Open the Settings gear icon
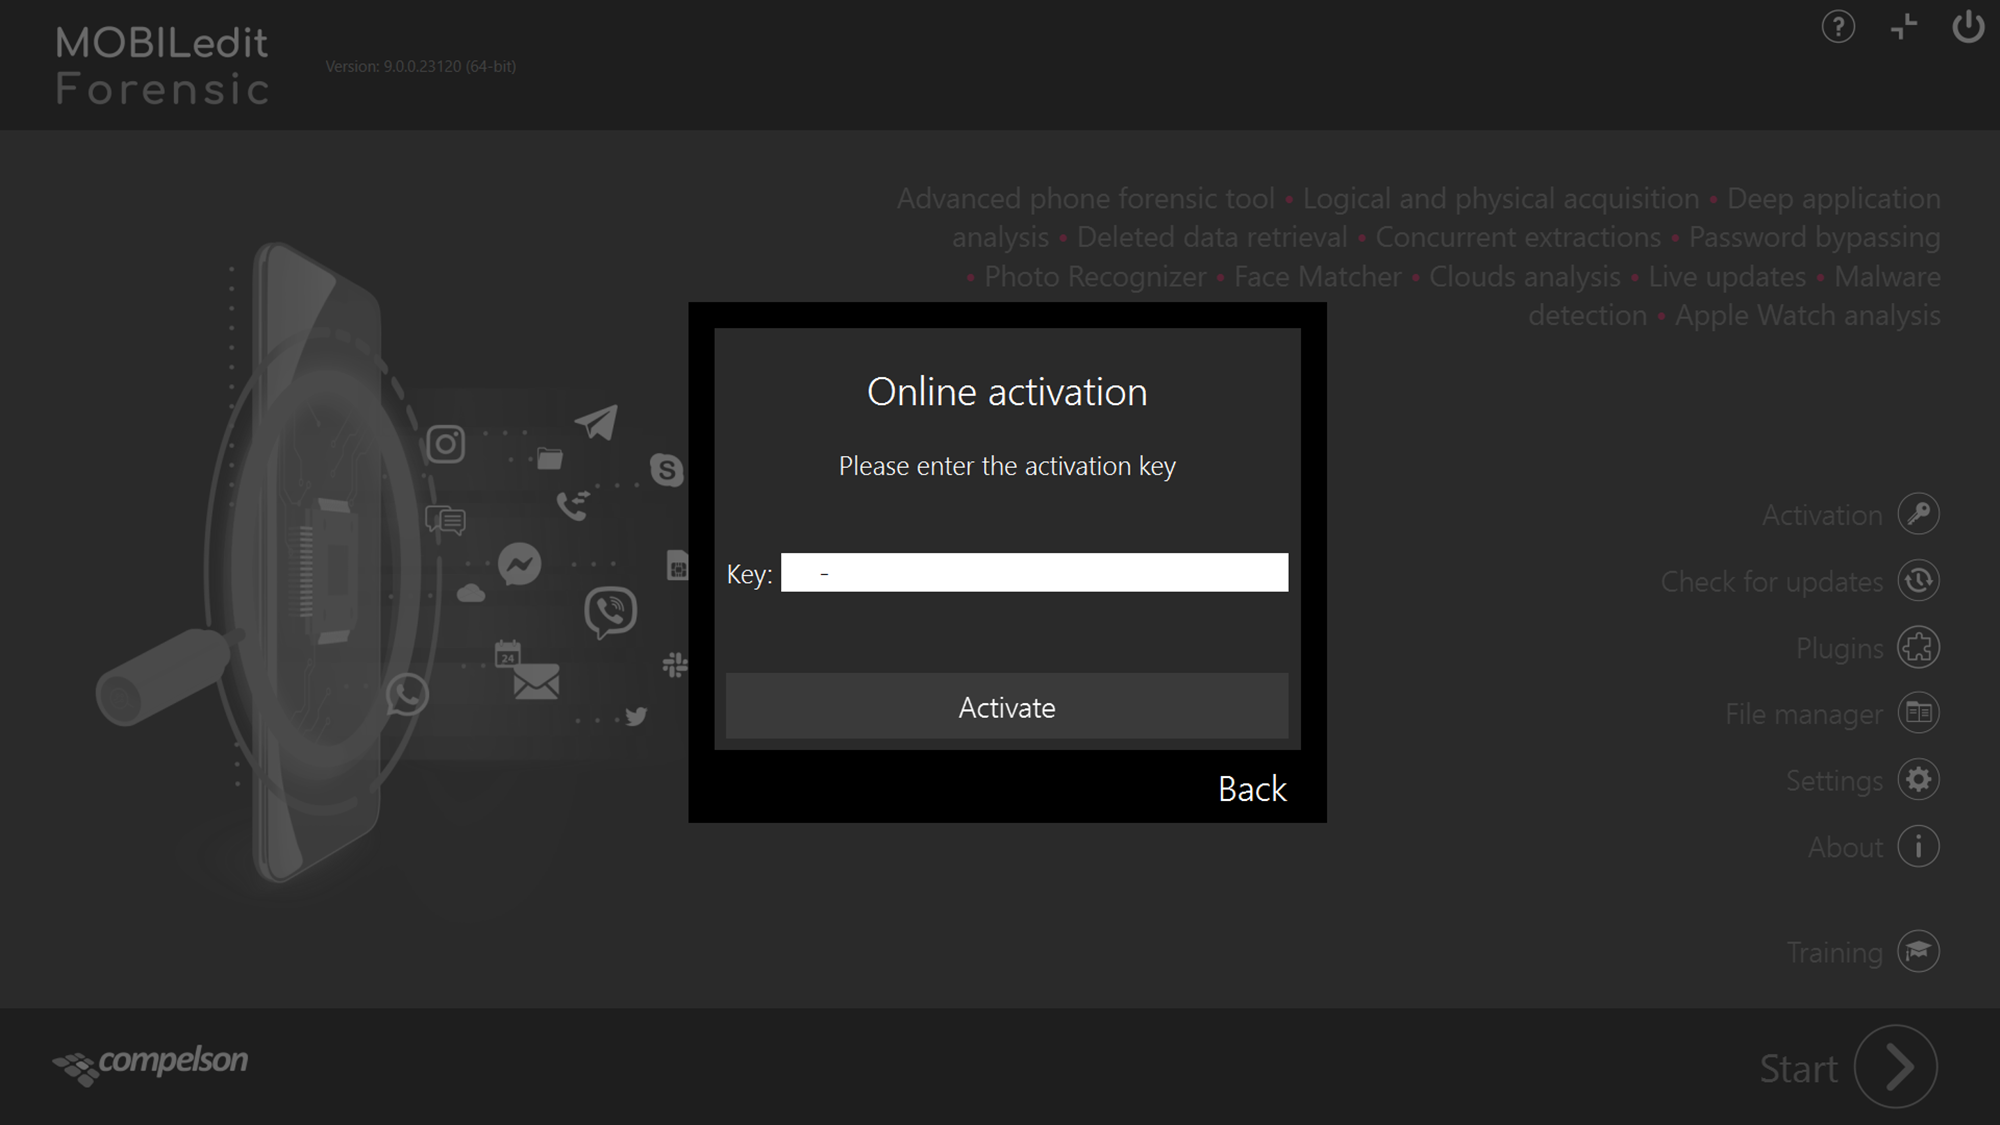 [x=1917, y=779]
